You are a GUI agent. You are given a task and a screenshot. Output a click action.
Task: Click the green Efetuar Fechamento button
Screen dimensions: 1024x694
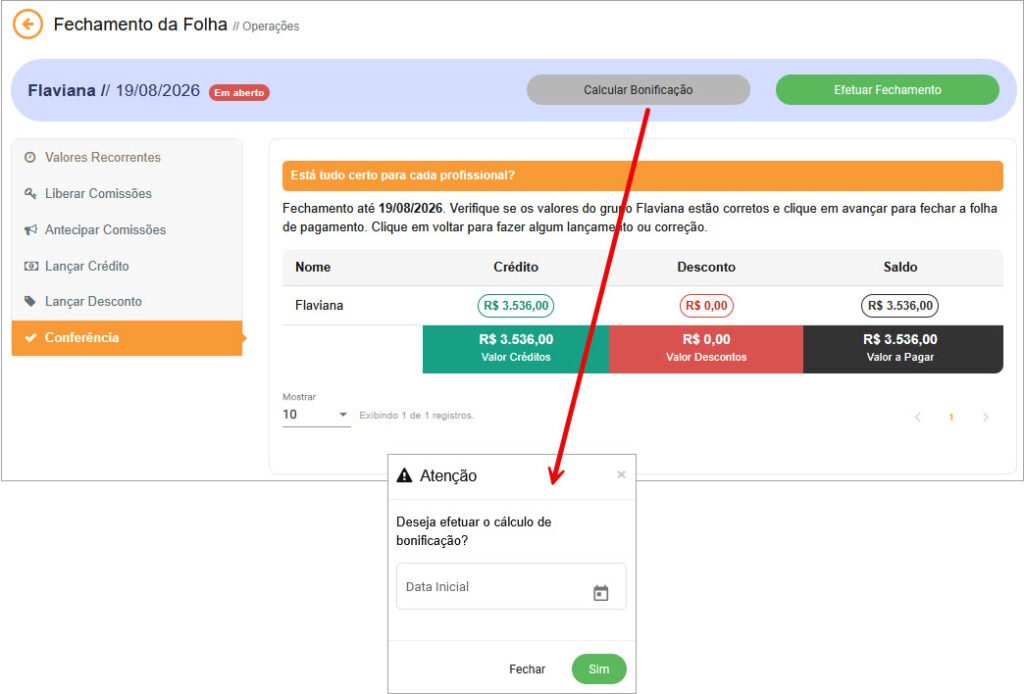(x=888, y=90)
